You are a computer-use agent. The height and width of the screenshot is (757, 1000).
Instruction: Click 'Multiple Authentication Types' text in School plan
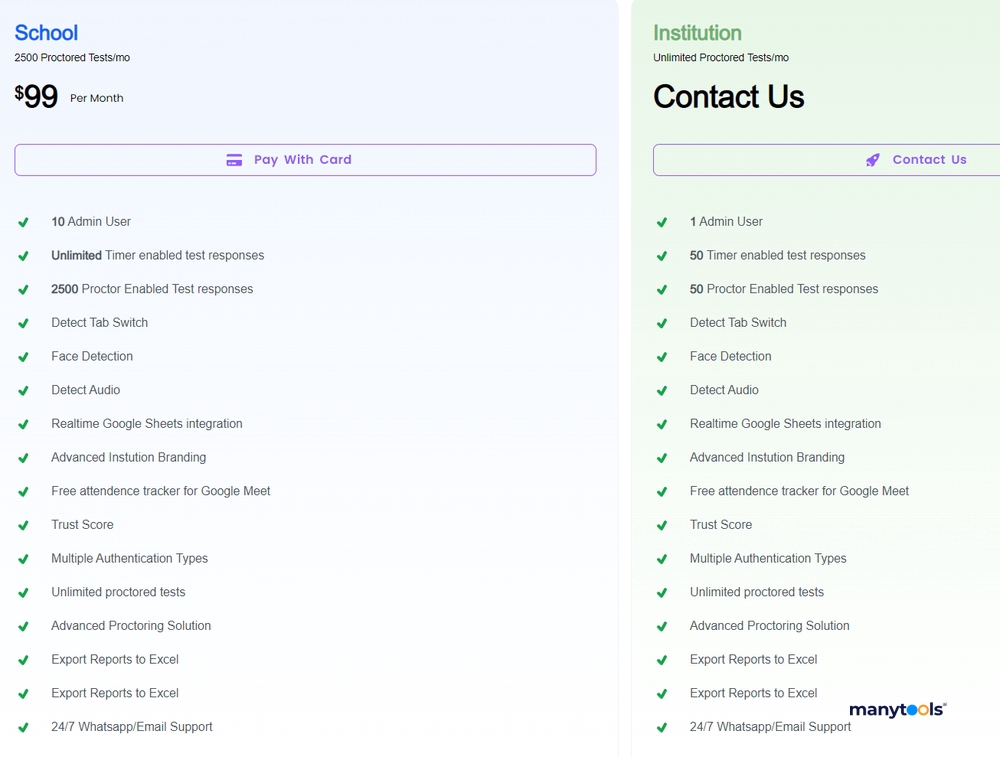[x=129, y=559]
